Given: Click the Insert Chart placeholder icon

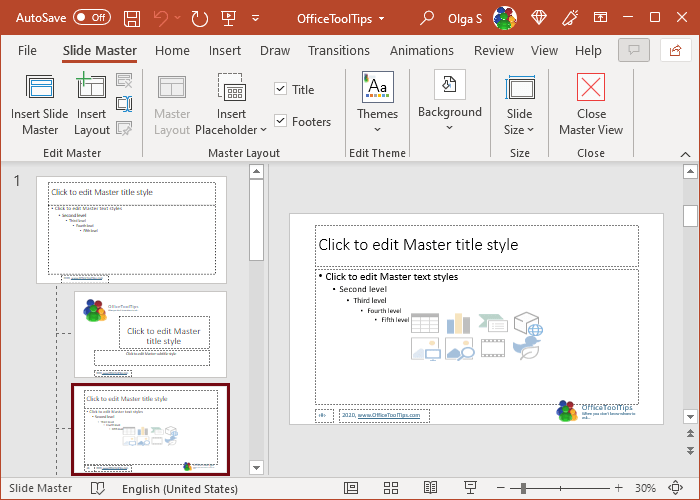Looking at the screenshot, I should pos(458,324).
